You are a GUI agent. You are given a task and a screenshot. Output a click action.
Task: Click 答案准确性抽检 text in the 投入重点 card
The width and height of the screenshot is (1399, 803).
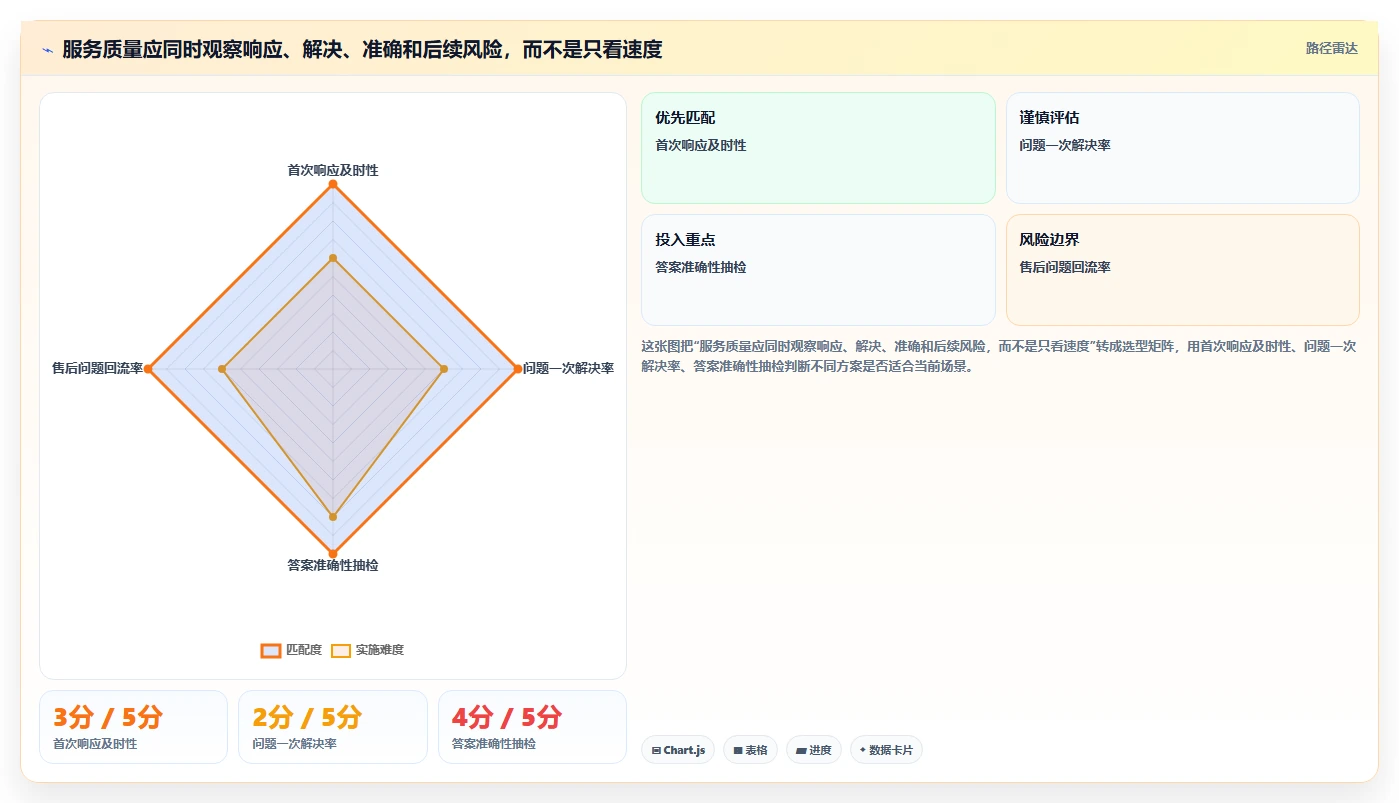700,267
